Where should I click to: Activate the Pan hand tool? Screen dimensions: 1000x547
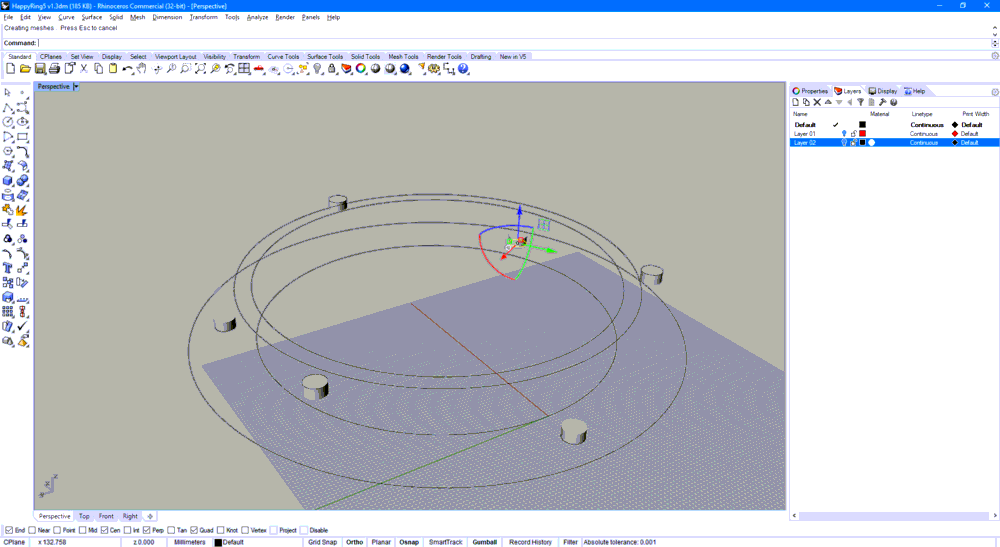[142, 69]
